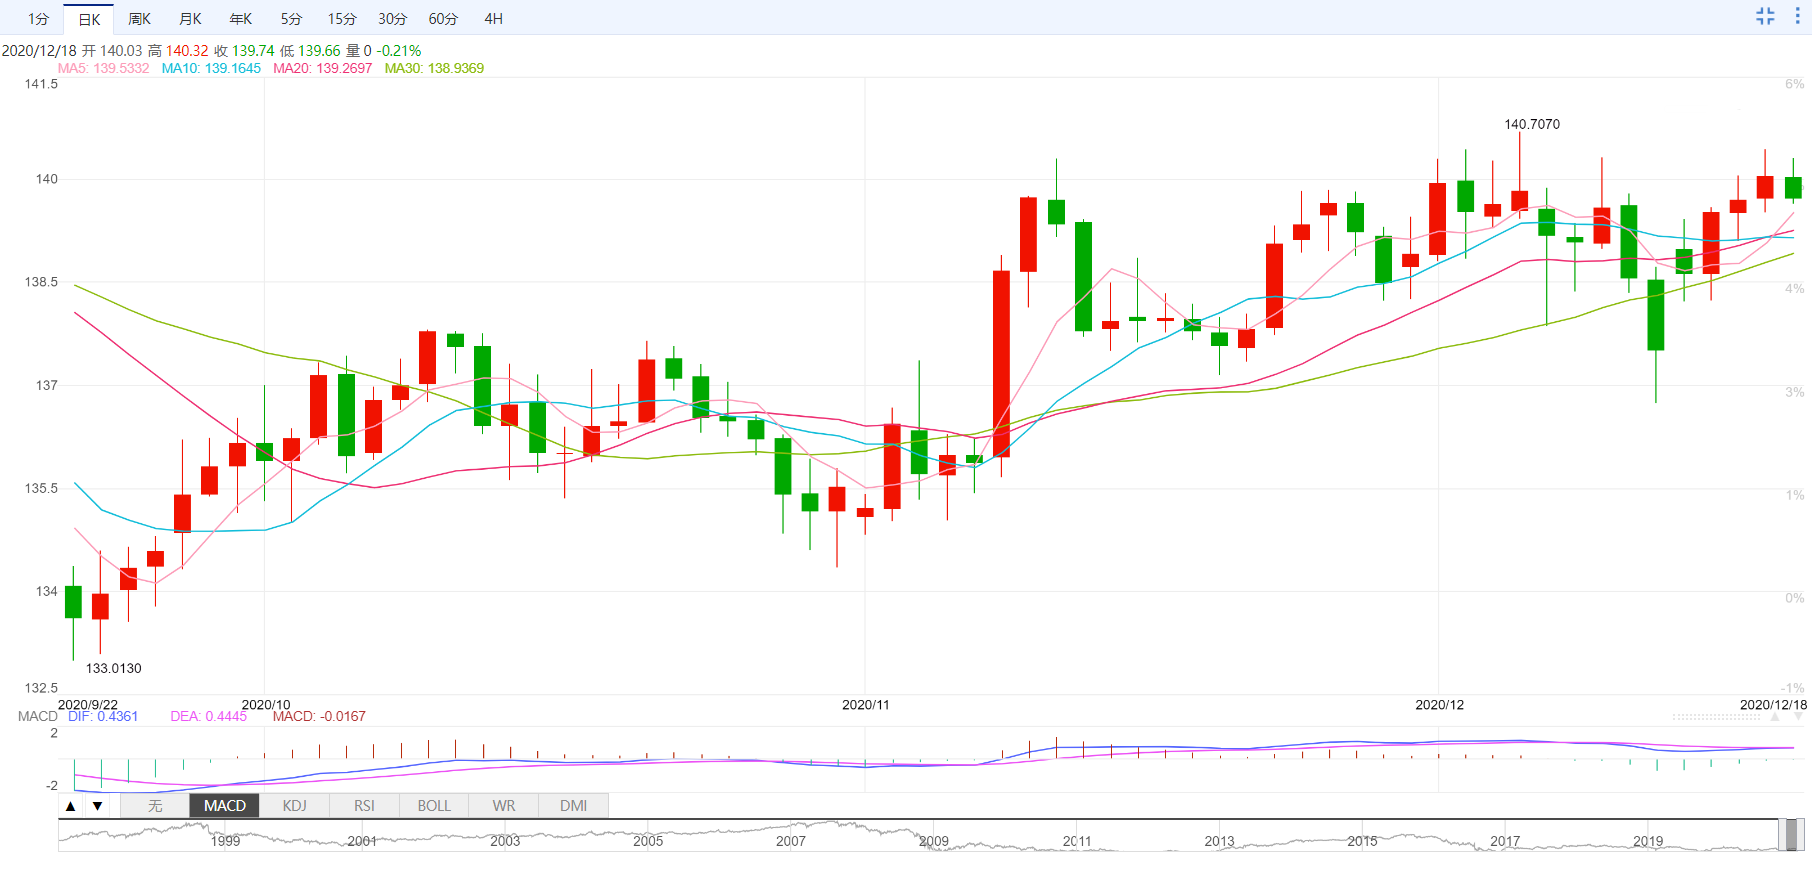Click the MACD: -0.0167 value

point(319,716)
